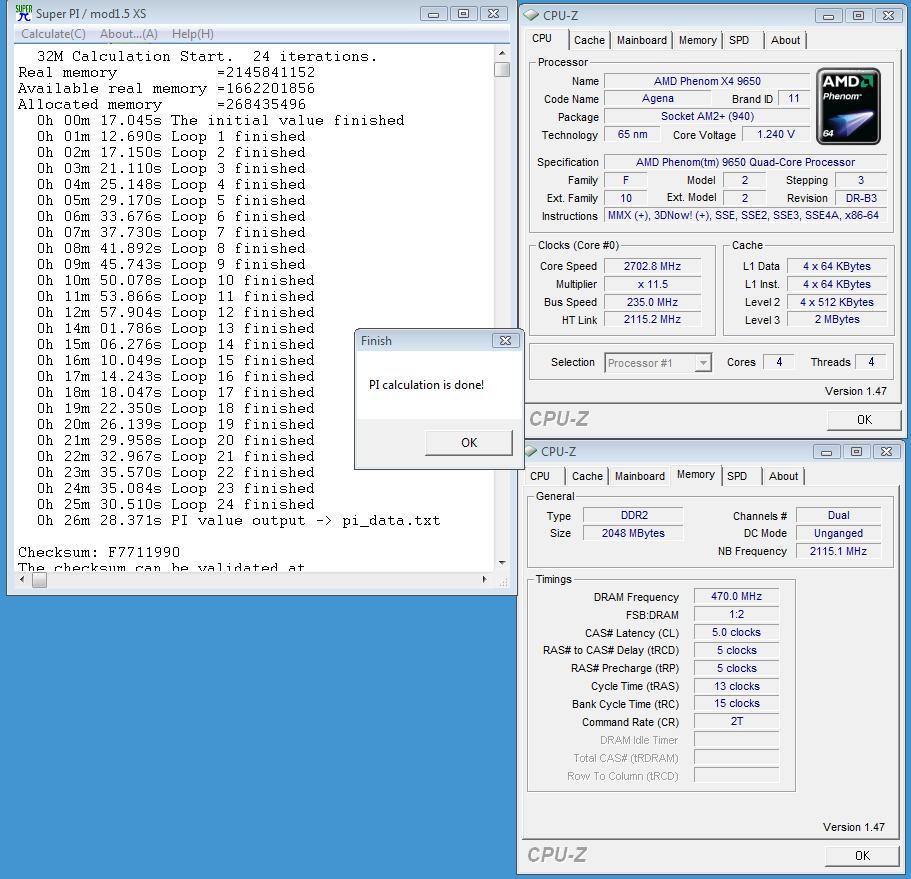This screenshot has height=879, width=911.
Task: Click the horizontal scrollbar thumb in Super PI
Action: pos(39,580)
